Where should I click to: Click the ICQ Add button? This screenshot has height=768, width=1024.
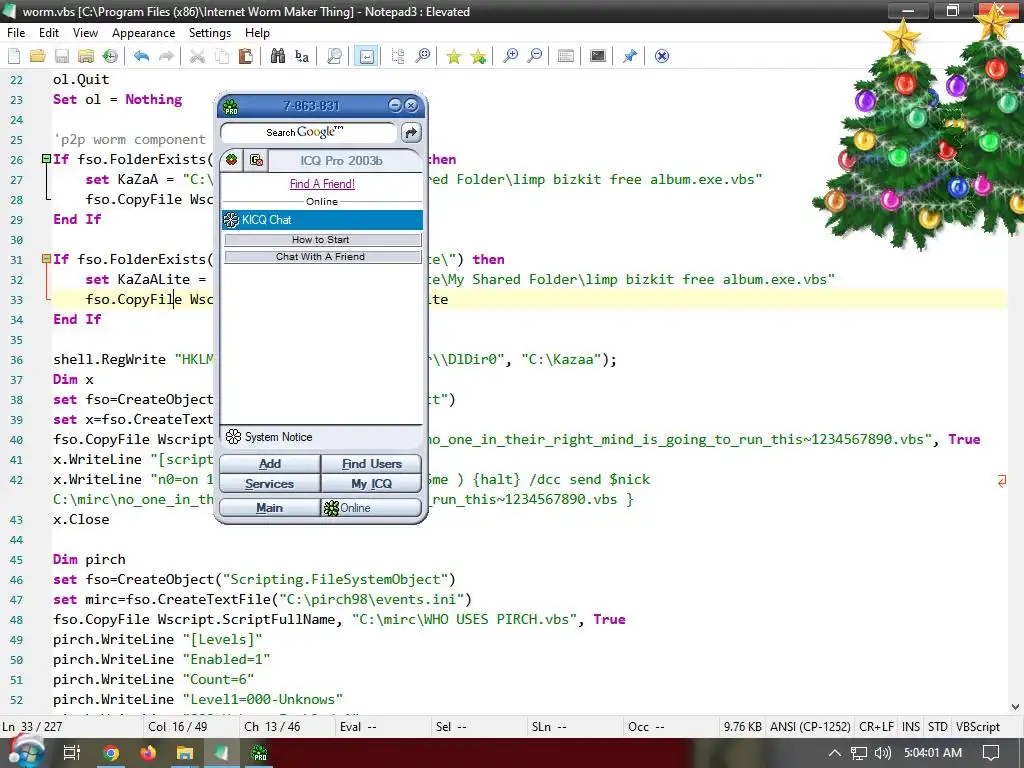pyautogui.click(x=270, y=464)
